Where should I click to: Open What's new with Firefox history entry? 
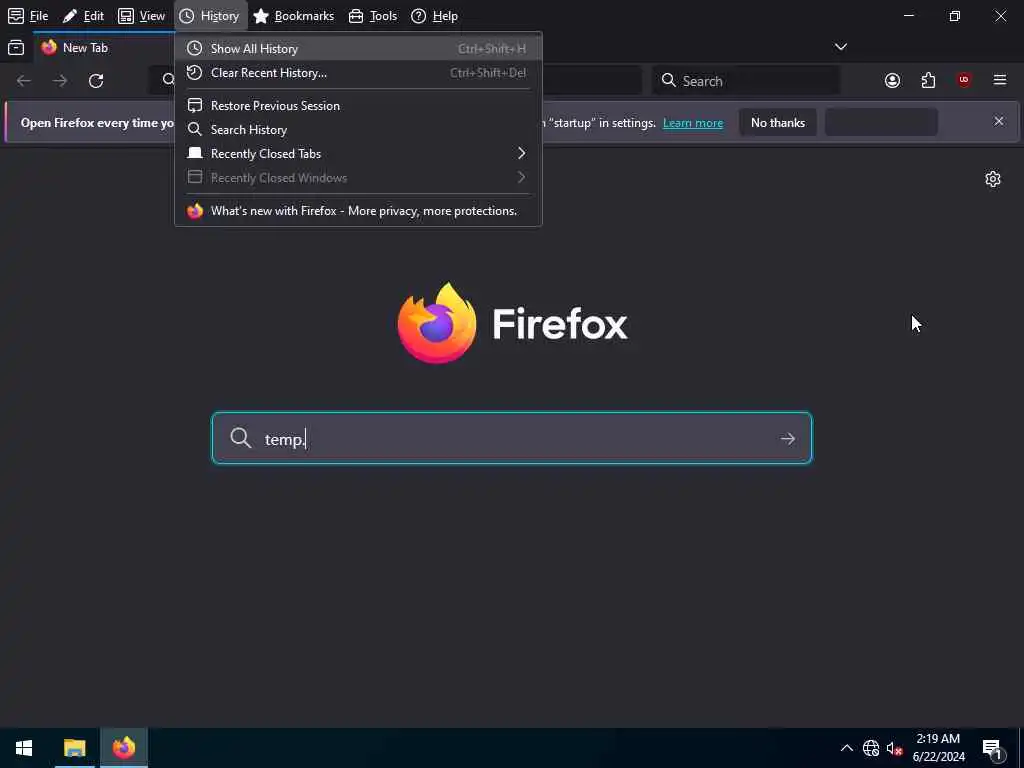point(358,210)
